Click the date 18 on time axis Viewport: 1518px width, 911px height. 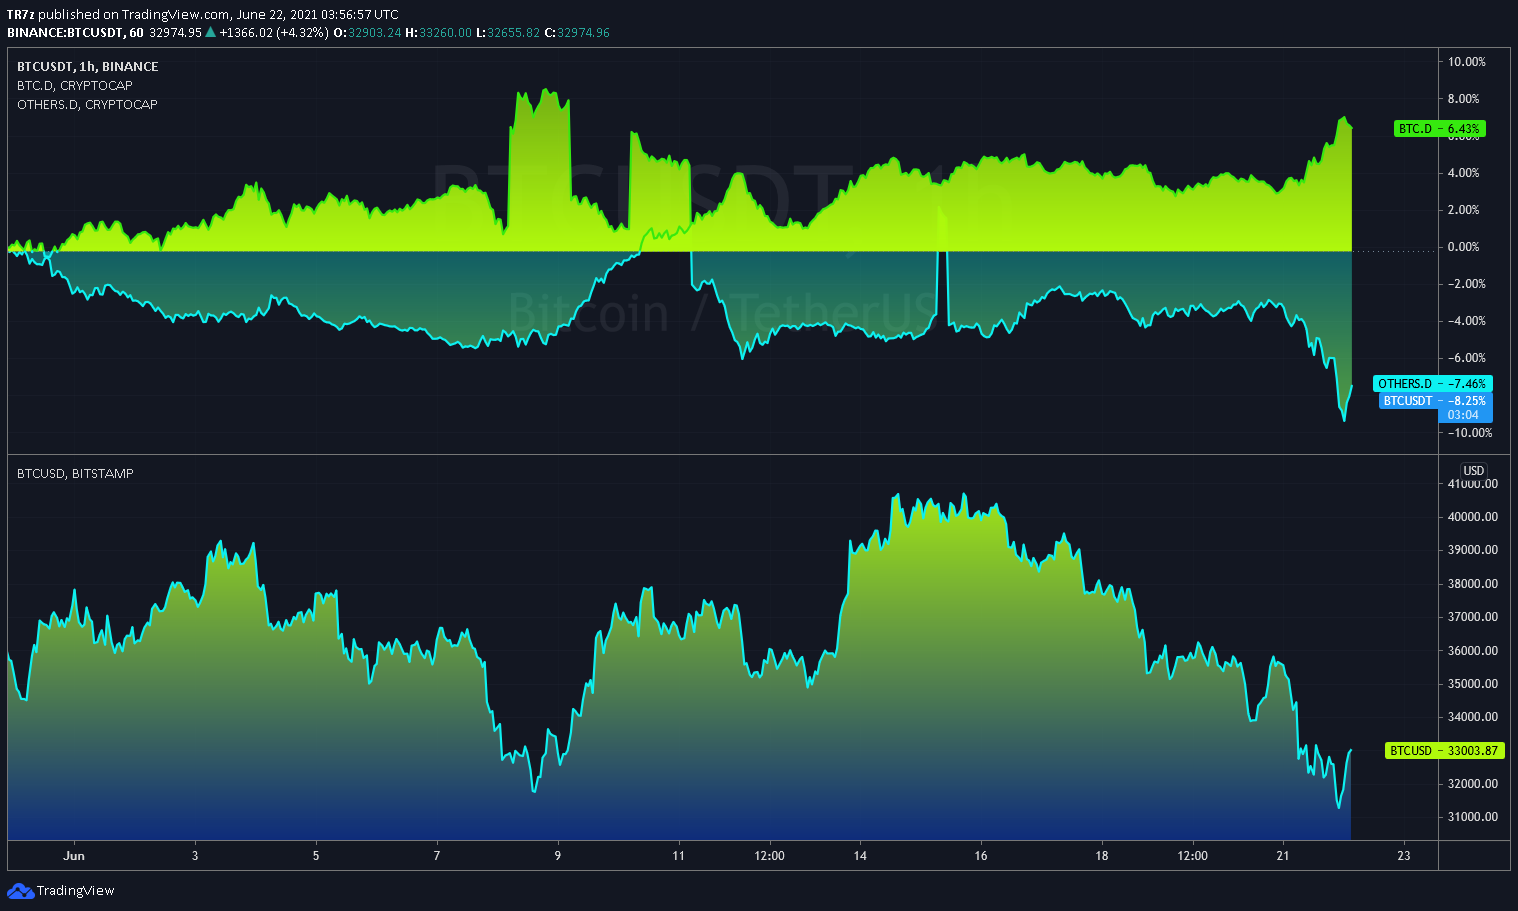point(1102,856)
